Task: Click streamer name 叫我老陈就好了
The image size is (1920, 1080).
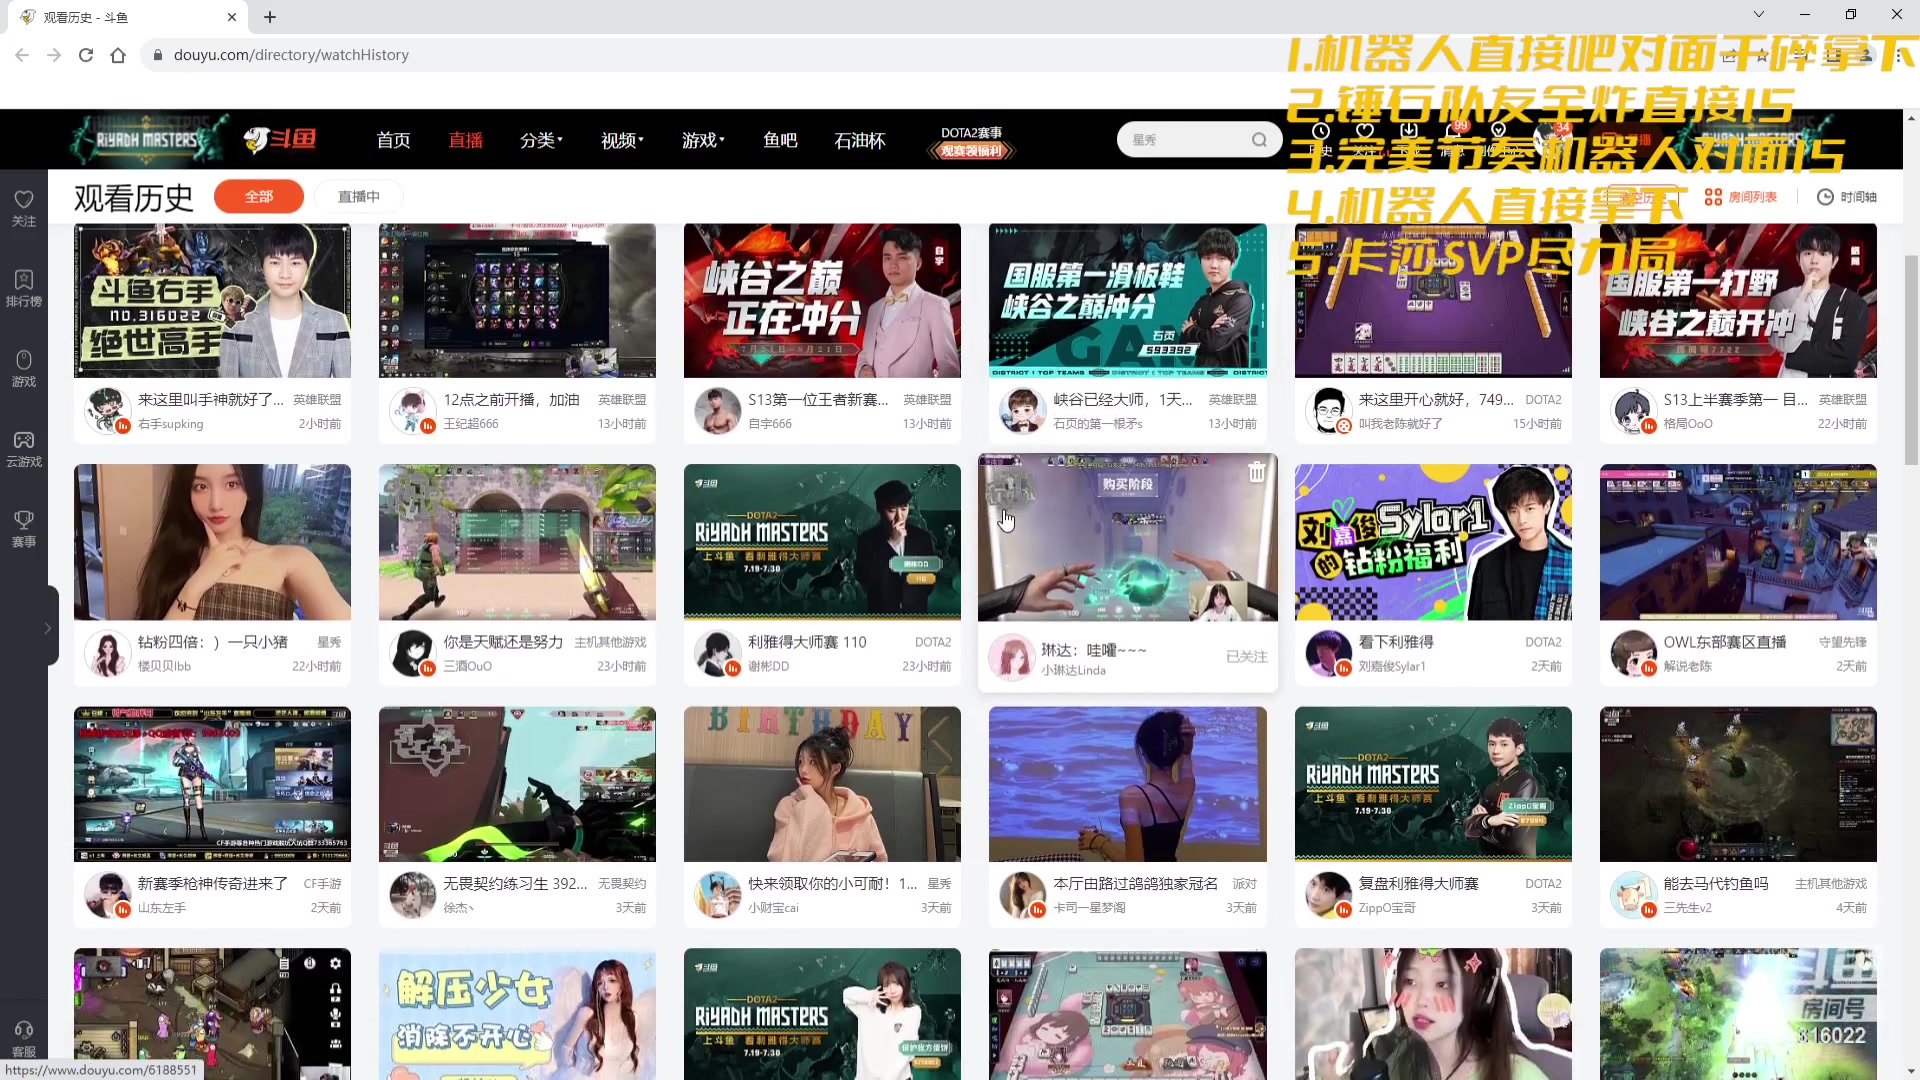Action: 1400,424
